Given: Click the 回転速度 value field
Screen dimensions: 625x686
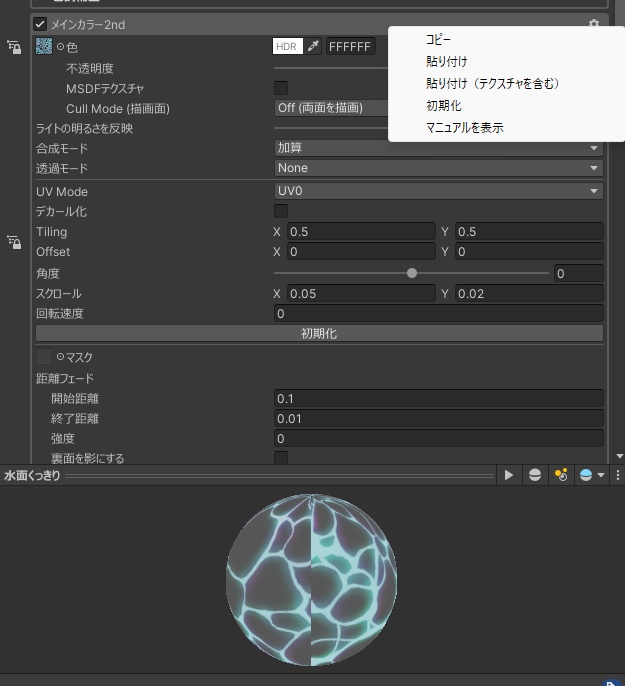Looking at the screenshot, I should tap(439, 313).
